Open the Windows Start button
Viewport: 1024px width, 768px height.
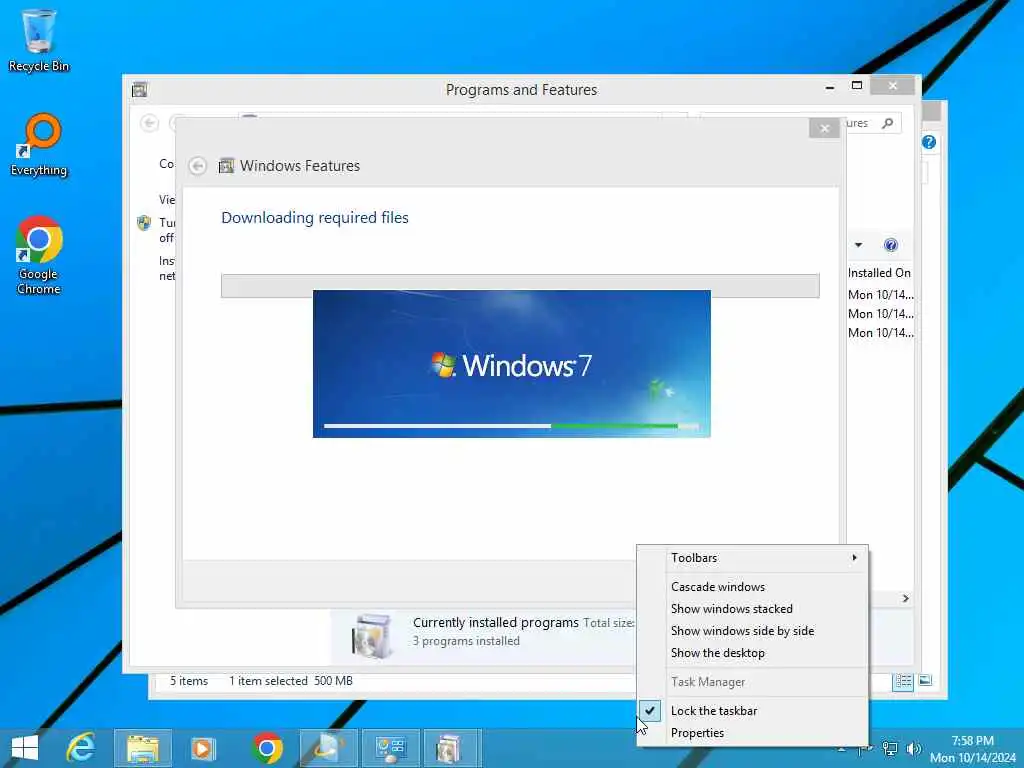[x=25, y=748]
